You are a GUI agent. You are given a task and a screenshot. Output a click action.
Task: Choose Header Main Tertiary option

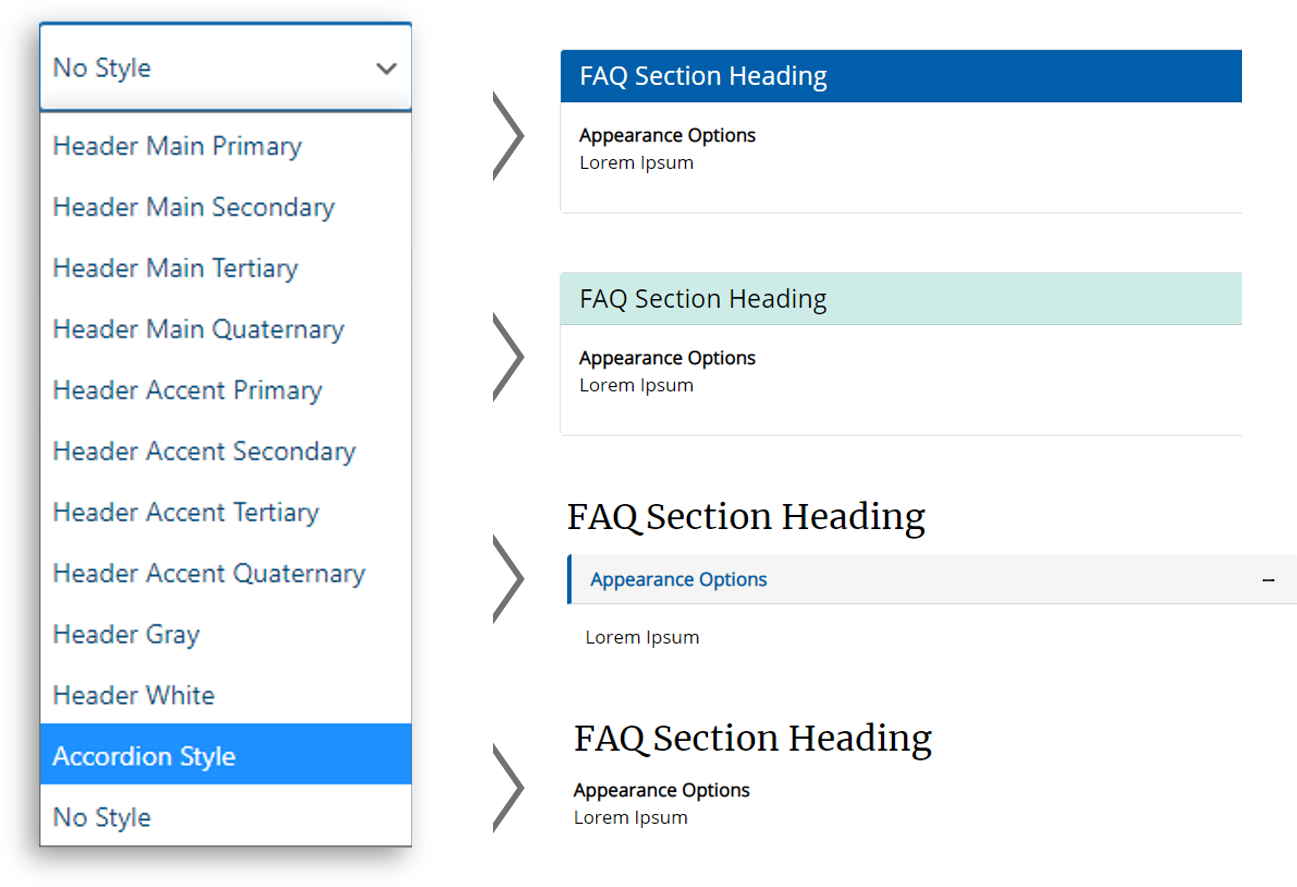[175, 268]
